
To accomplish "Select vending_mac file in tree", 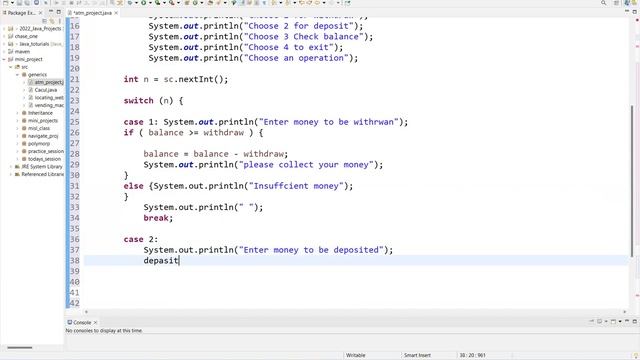I will (49, 105).
